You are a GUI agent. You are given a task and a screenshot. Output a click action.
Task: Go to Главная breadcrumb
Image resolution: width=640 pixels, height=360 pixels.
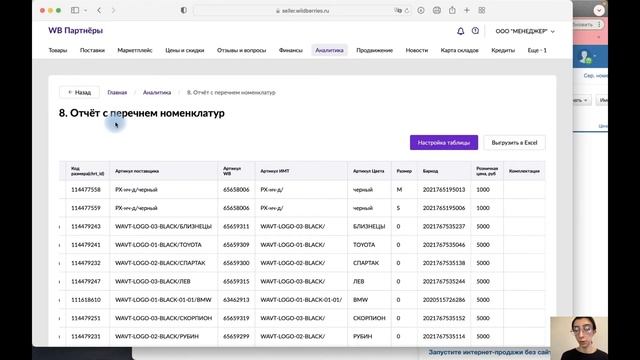click(117, 93)
